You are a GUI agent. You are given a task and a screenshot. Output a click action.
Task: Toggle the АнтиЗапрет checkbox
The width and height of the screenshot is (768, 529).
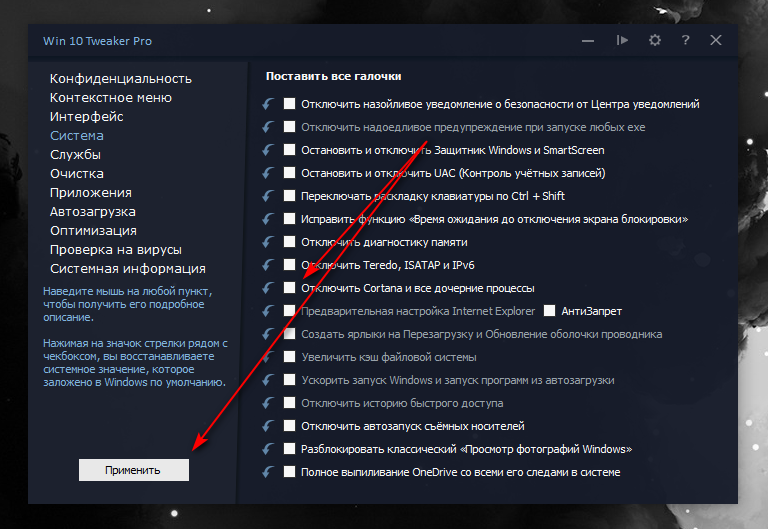pyautogui.click(x=550, y=311)
